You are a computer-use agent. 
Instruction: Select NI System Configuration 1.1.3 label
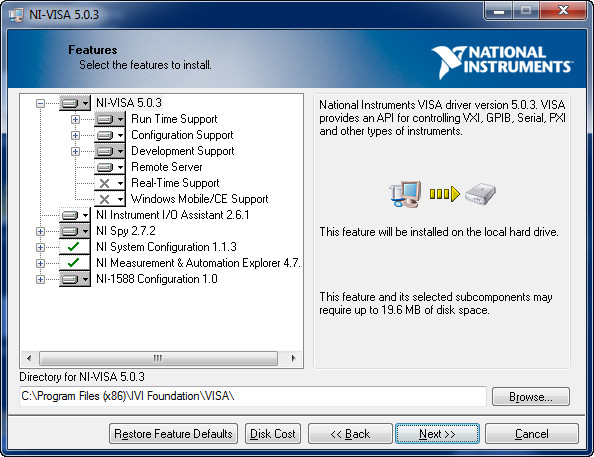tap(166, 247)
